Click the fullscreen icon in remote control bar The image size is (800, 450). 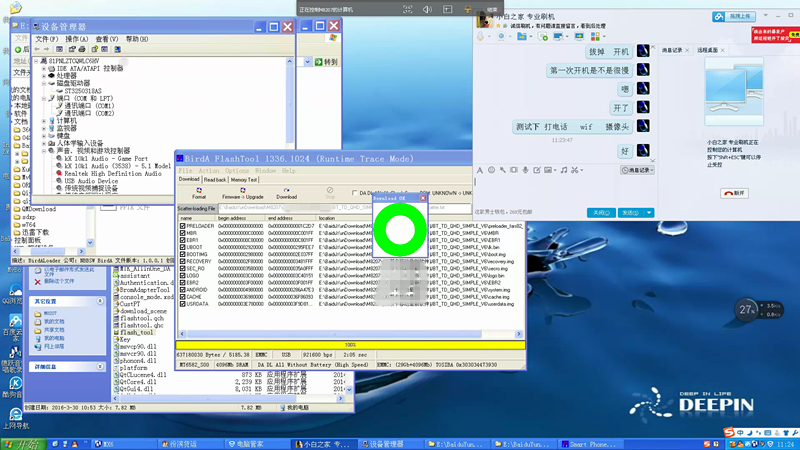pos(407,9)
